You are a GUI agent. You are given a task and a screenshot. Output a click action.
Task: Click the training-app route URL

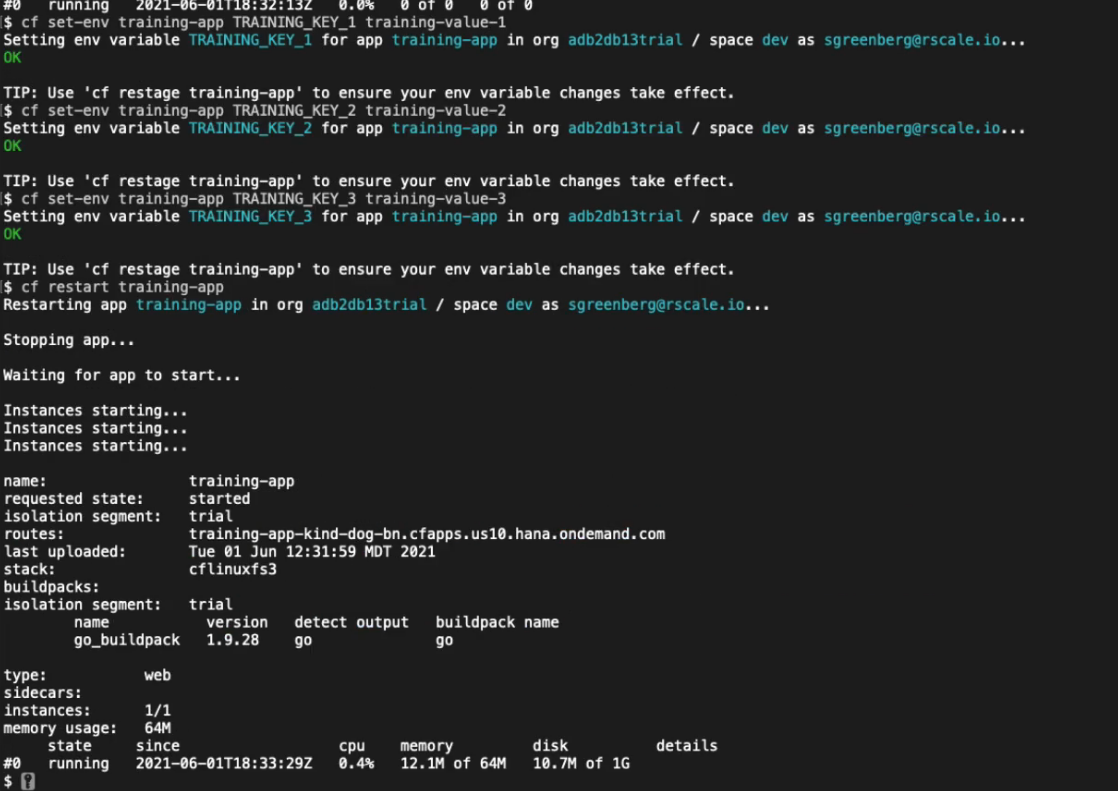click(x=427, y=533)
